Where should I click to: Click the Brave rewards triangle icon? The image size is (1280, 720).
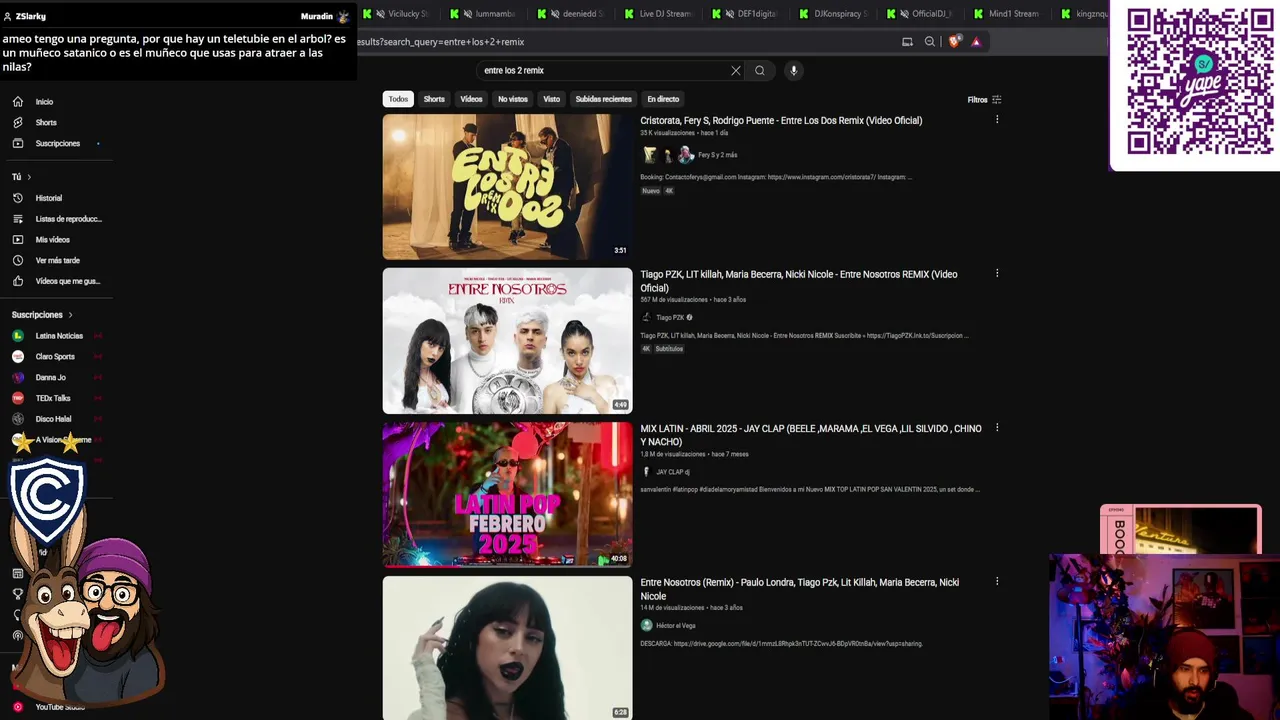pos(976,41)
